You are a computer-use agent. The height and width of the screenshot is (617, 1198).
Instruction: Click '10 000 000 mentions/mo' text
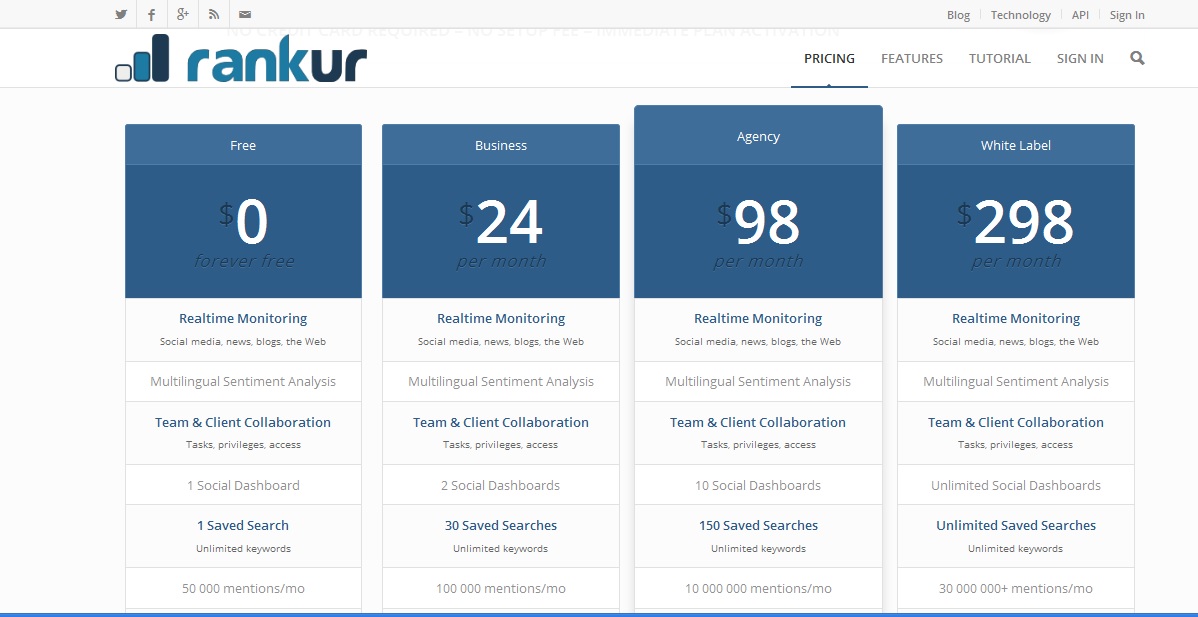[x=758, y=589]
